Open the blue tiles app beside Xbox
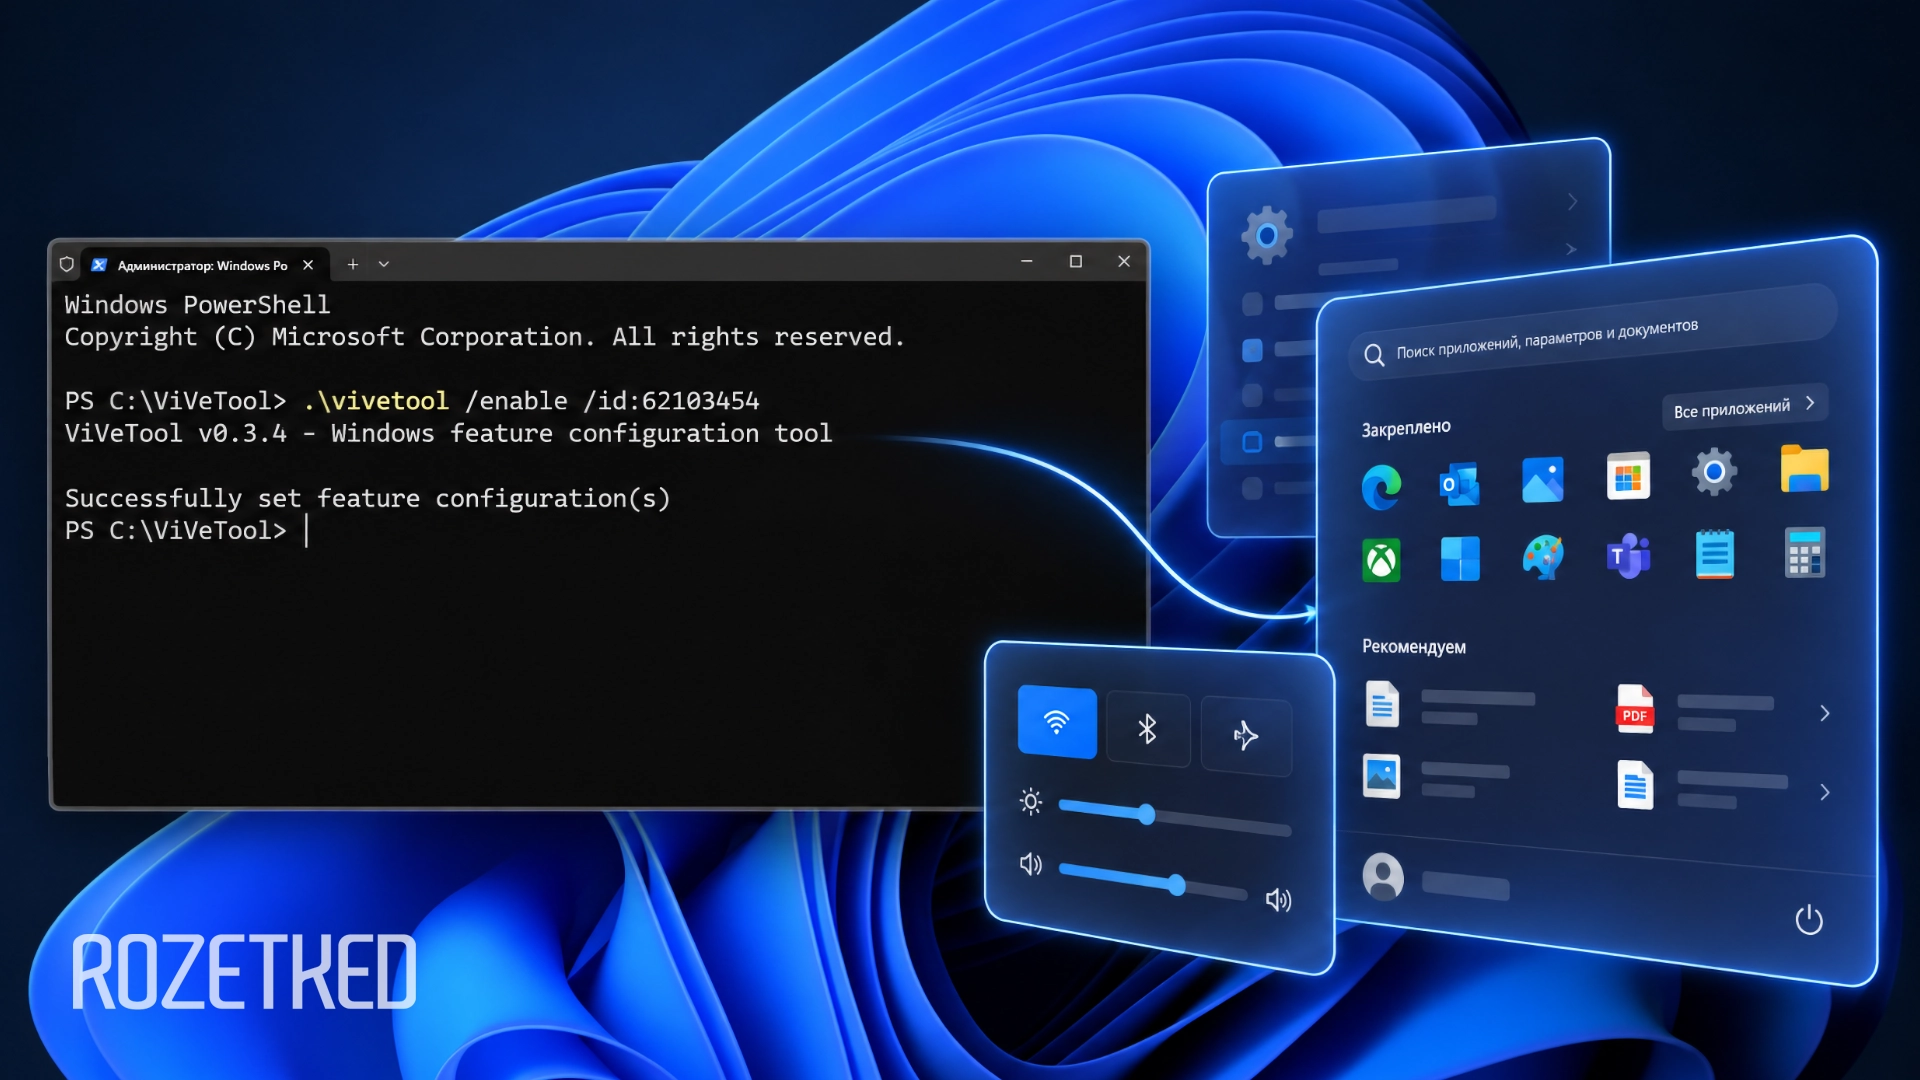Image resolution: width=1920 pixels, height=1080 pixels. (x=1459, y=558)
